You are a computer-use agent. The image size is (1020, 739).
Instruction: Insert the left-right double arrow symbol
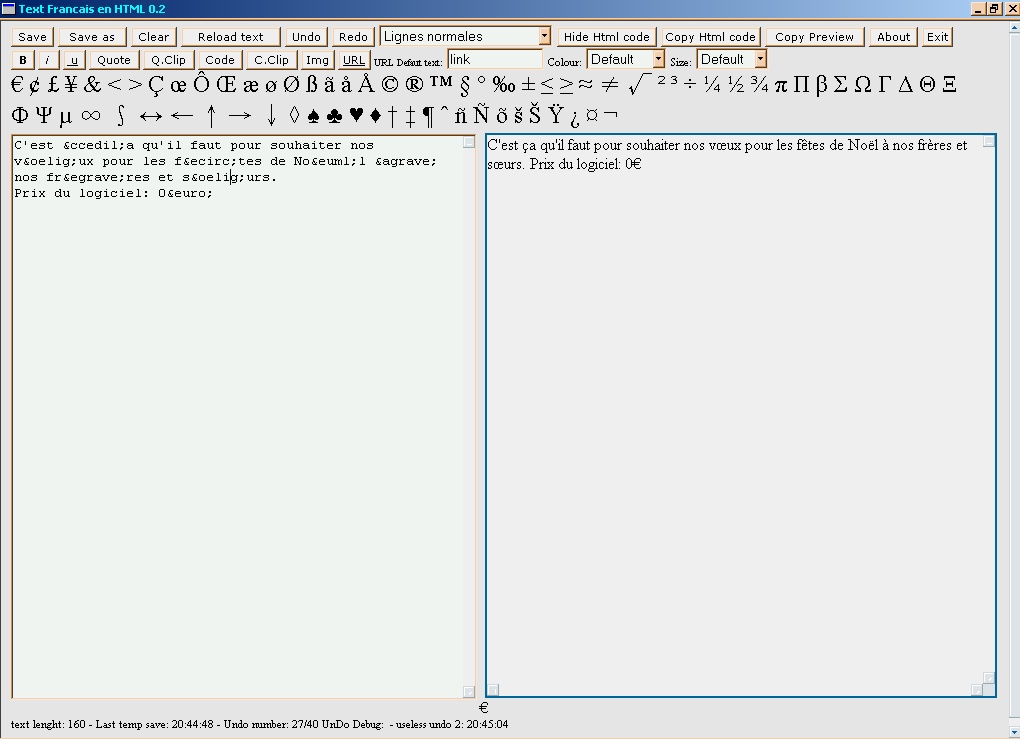(151, 116)
